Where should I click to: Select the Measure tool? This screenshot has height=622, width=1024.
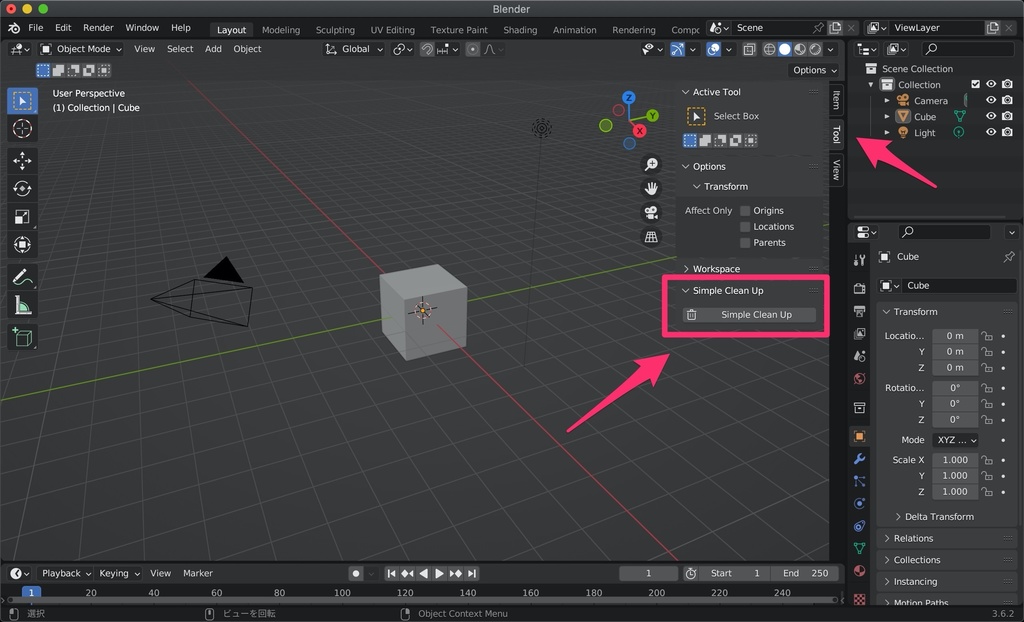pos(22,305)
